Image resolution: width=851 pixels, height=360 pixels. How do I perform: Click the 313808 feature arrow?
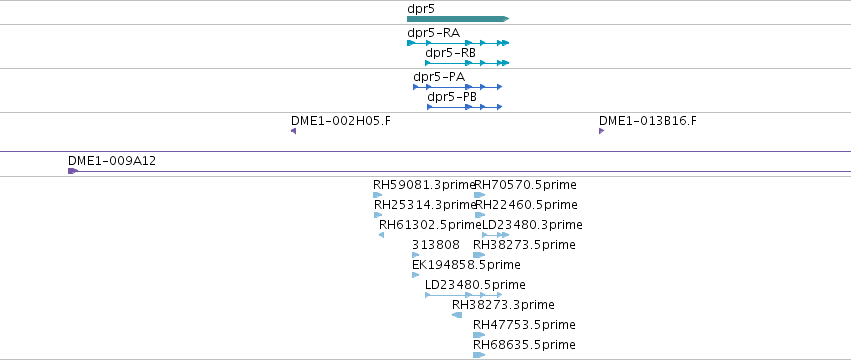coord(415,255)
